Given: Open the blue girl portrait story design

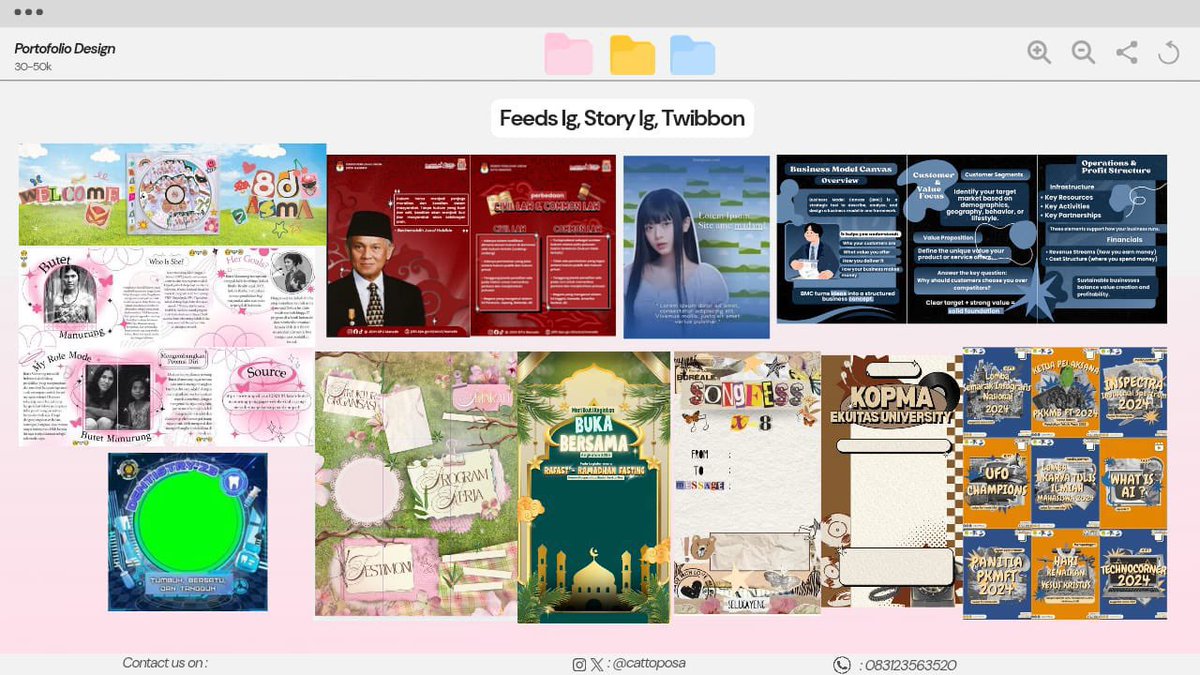Looking at the screenshot, I should coord(695,247).
